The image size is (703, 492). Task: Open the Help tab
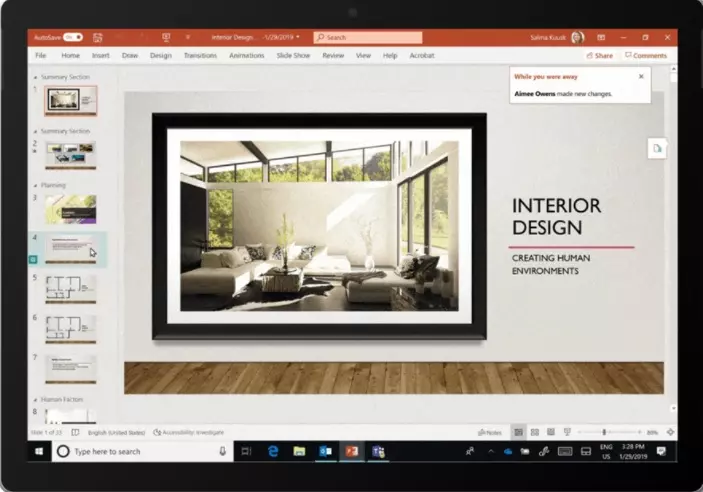[390, 55]
